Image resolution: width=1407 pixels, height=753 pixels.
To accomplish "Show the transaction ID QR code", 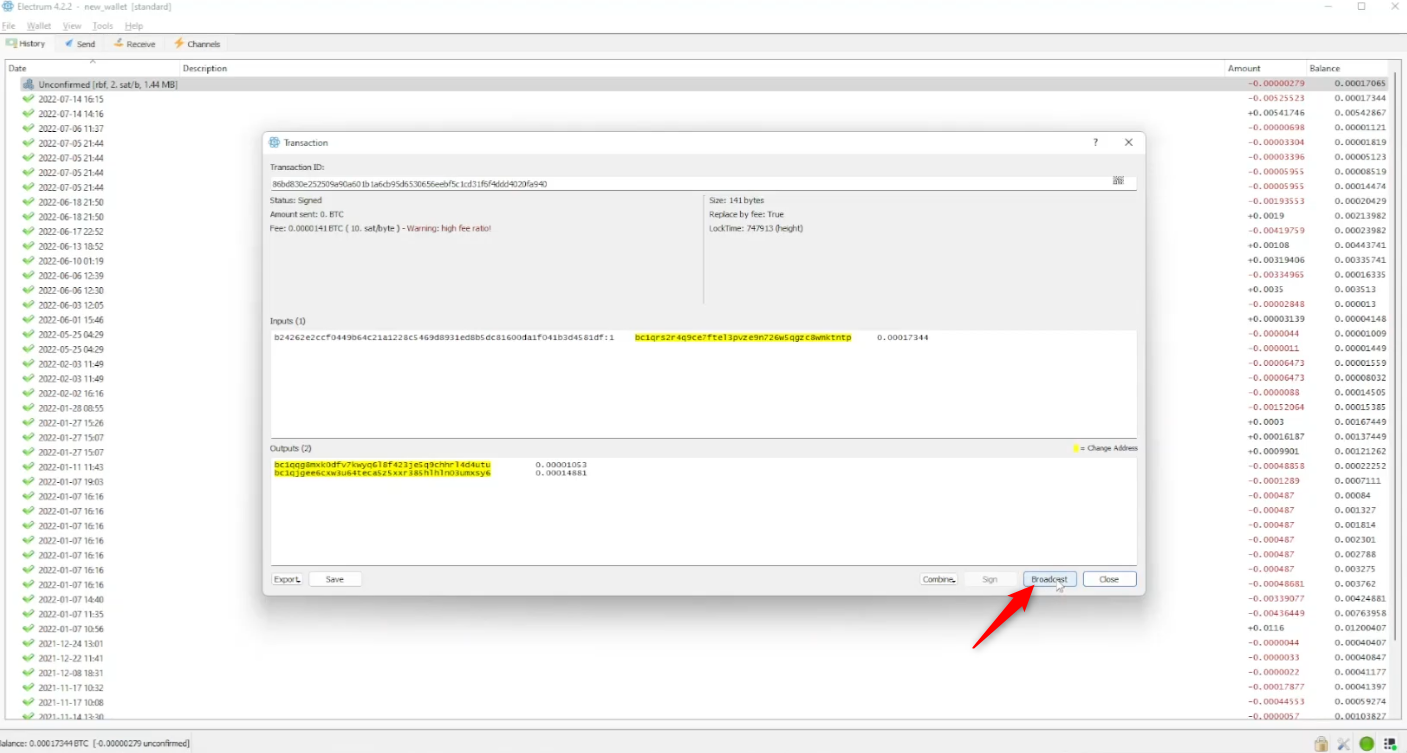I will pos(1118,181).
